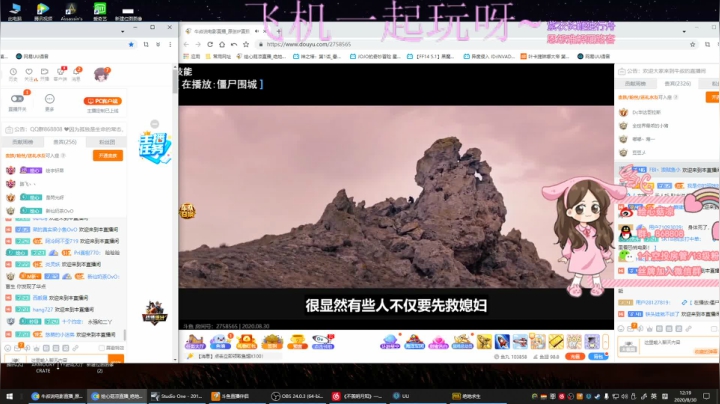The width and height of the screenshot is (720, 404).
Task: Open the history clock icon in left window
Action: (13, 72)
